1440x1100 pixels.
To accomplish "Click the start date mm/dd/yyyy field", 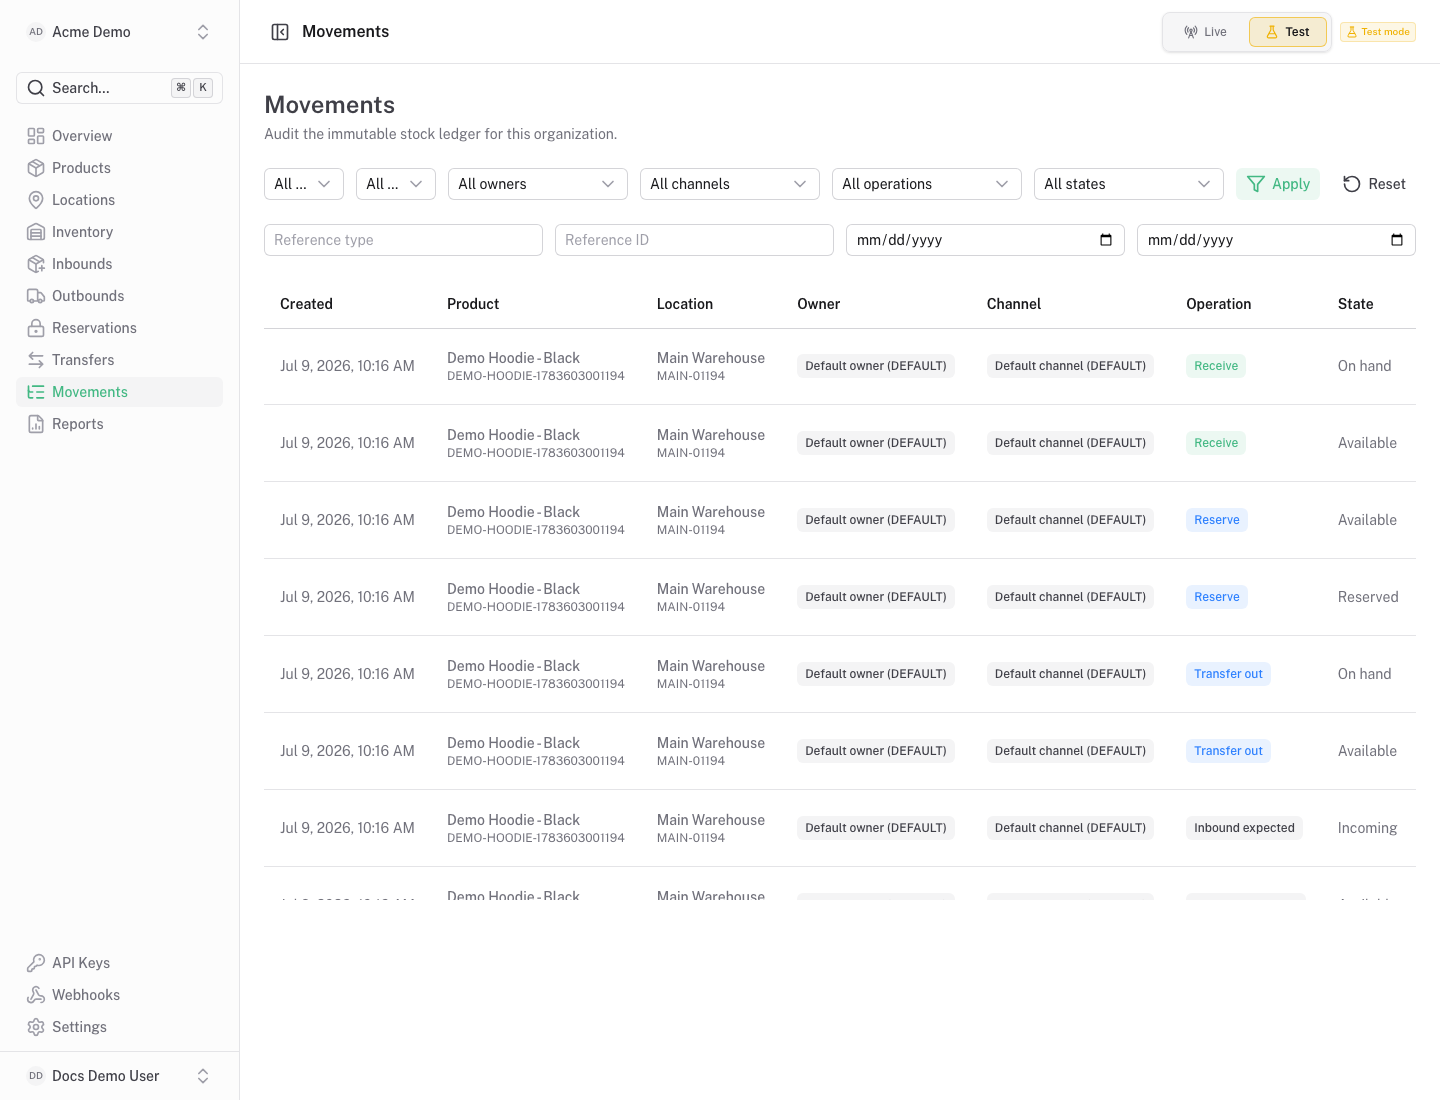I will [x=985, y=240].
